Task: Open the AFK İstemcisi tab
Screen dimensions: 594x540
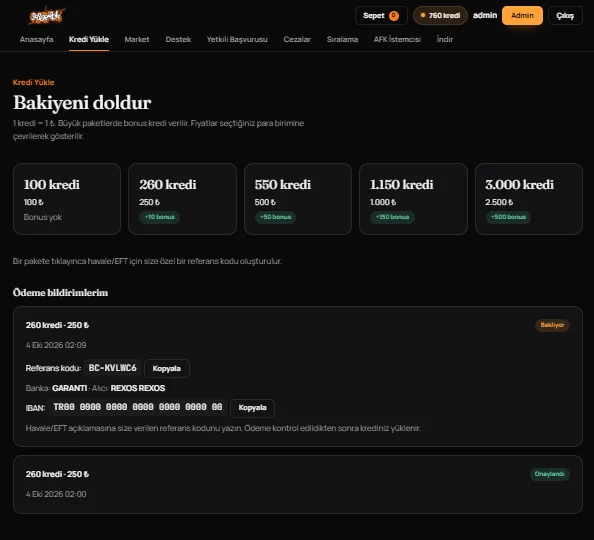Action: [397, 39]
